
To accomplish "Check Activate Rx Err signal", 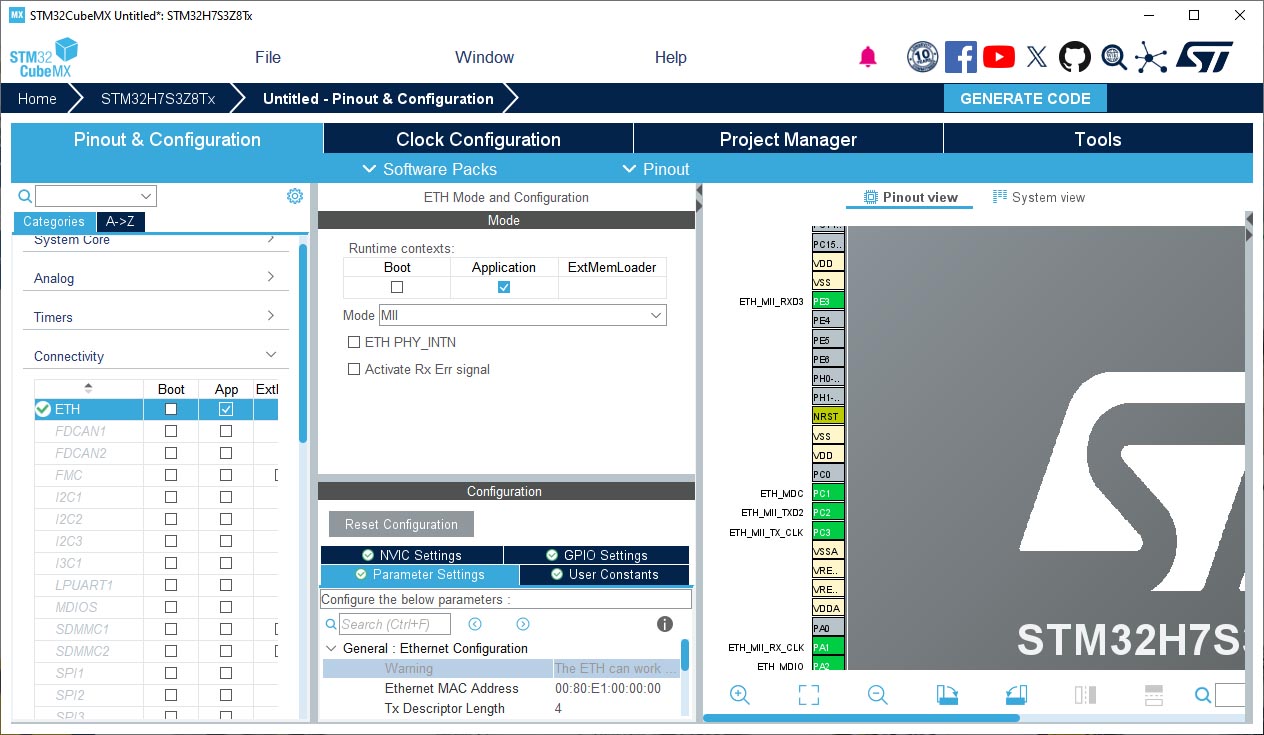I will [x=354, y=369].
